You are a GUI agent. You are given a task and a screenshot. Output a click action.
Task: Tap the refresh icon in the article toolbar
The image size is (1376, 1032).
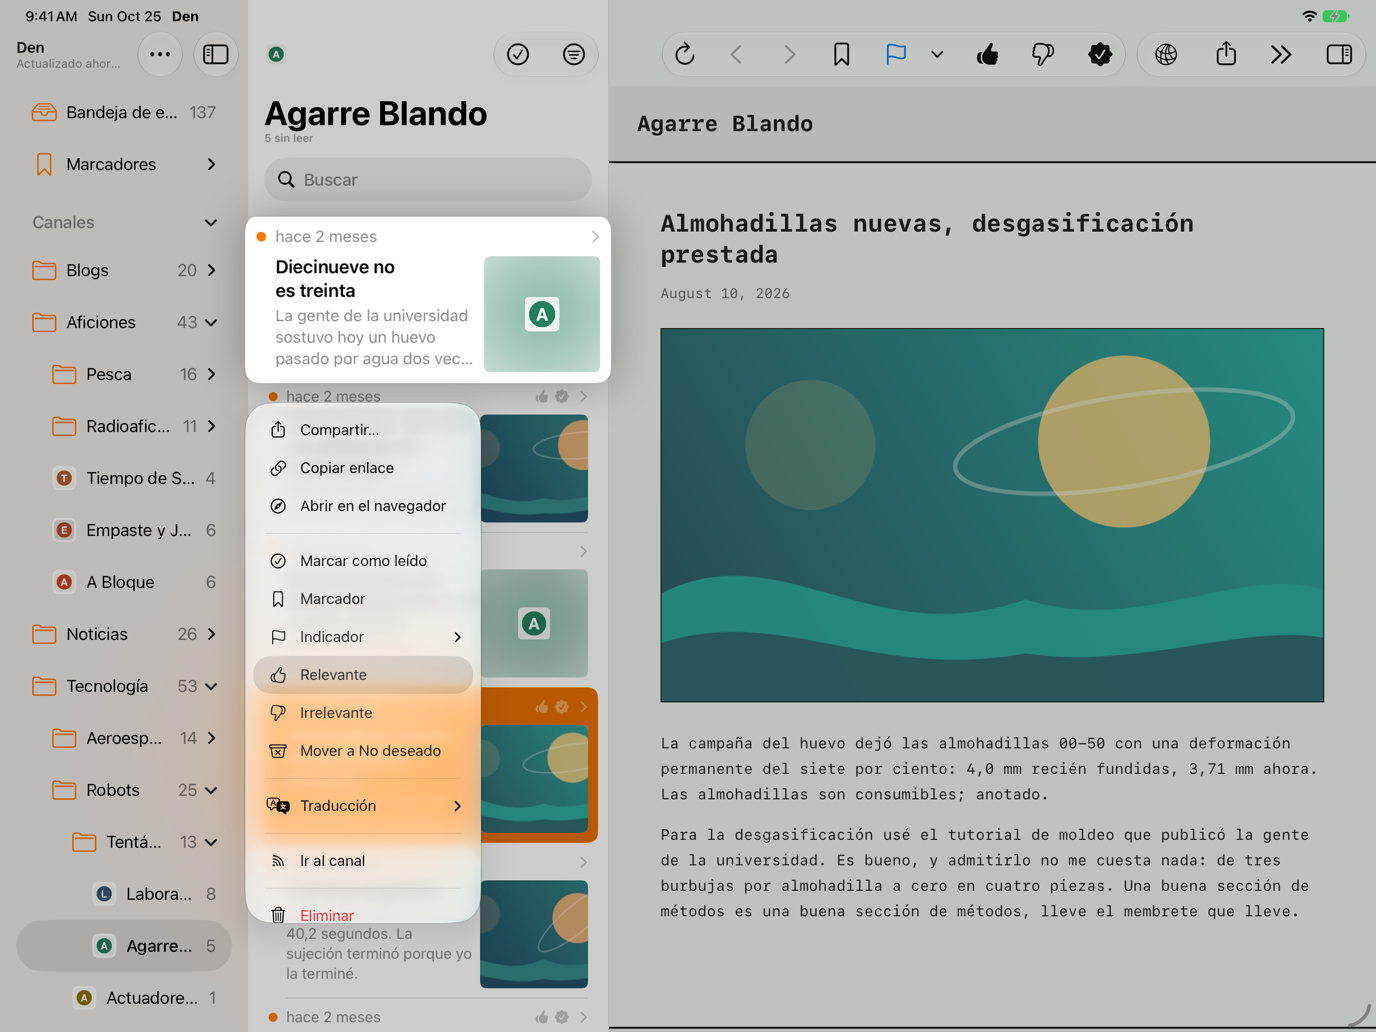click(685, 54)
